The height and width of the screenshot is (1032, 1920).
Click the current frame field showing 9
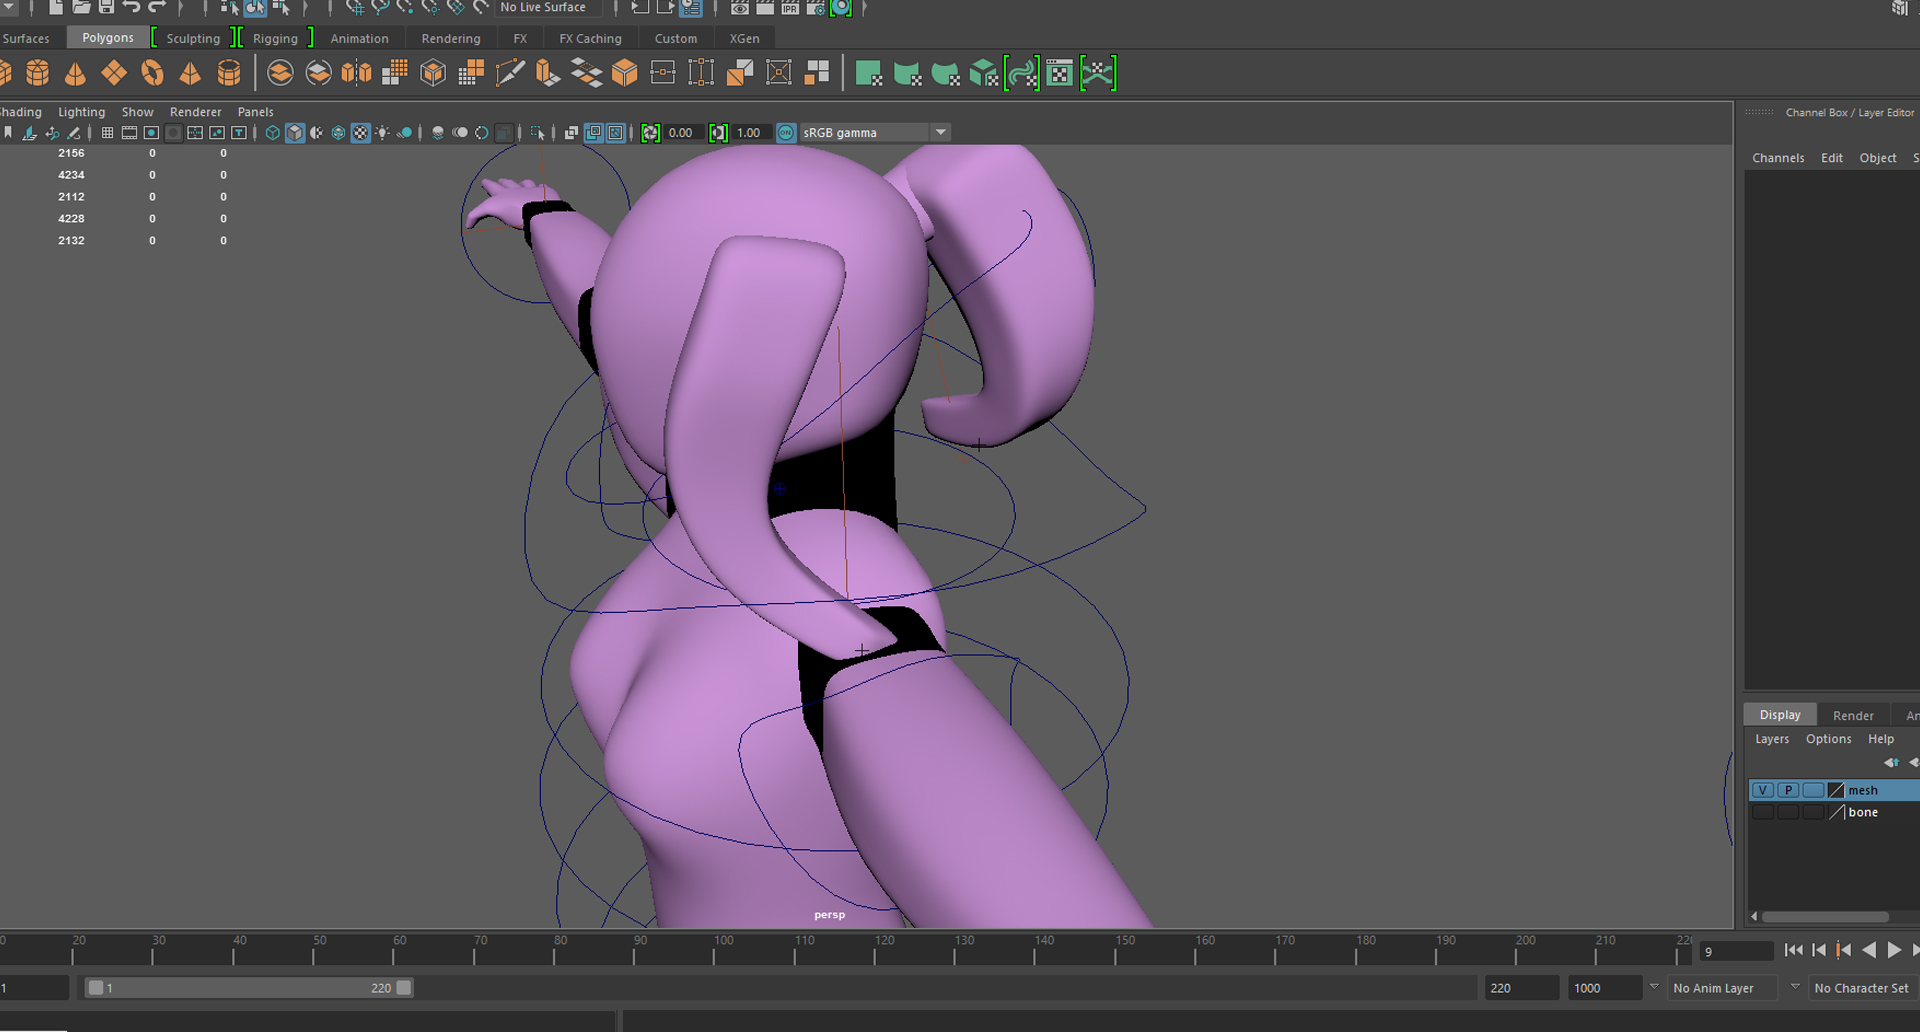tap(1737, 952)
